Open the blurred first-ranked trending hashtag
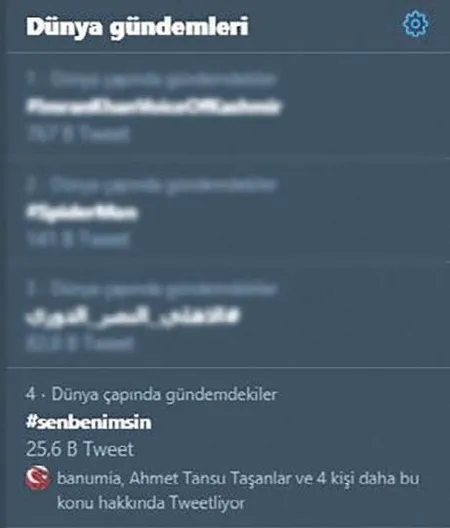450x528 pixels. coord(153,106)
